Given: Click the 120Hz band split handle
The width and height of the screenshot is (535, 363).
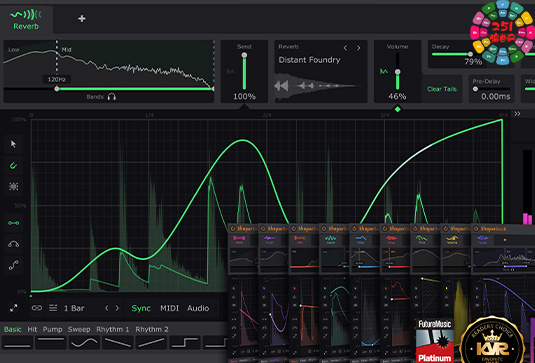Looking at the screenshot, I should (x=57, y=89).
